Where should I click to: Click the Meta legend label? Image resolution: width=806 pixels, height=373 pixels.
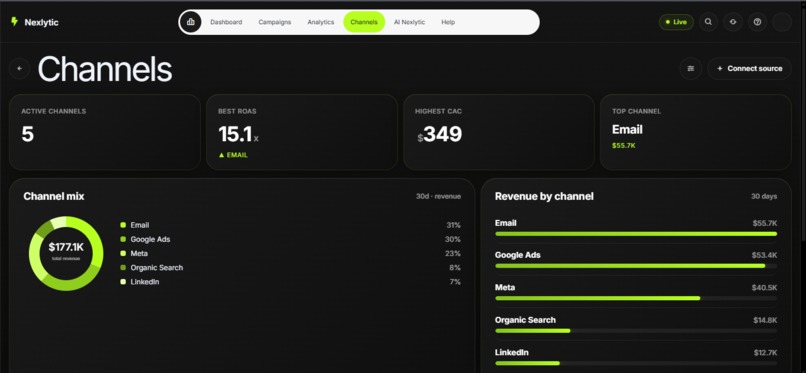pyautogui.click(x=139, y=253)
